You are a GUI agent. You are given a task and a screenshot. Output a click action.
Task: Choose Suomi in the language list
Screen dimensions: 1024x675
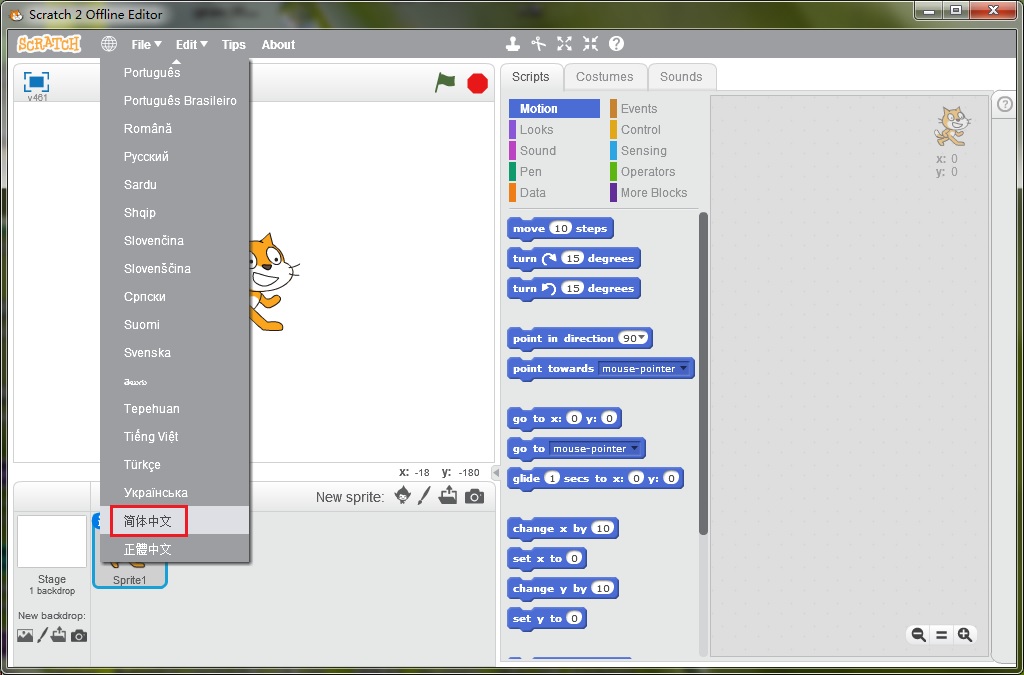pyautogui.click(x=175, y=325)
